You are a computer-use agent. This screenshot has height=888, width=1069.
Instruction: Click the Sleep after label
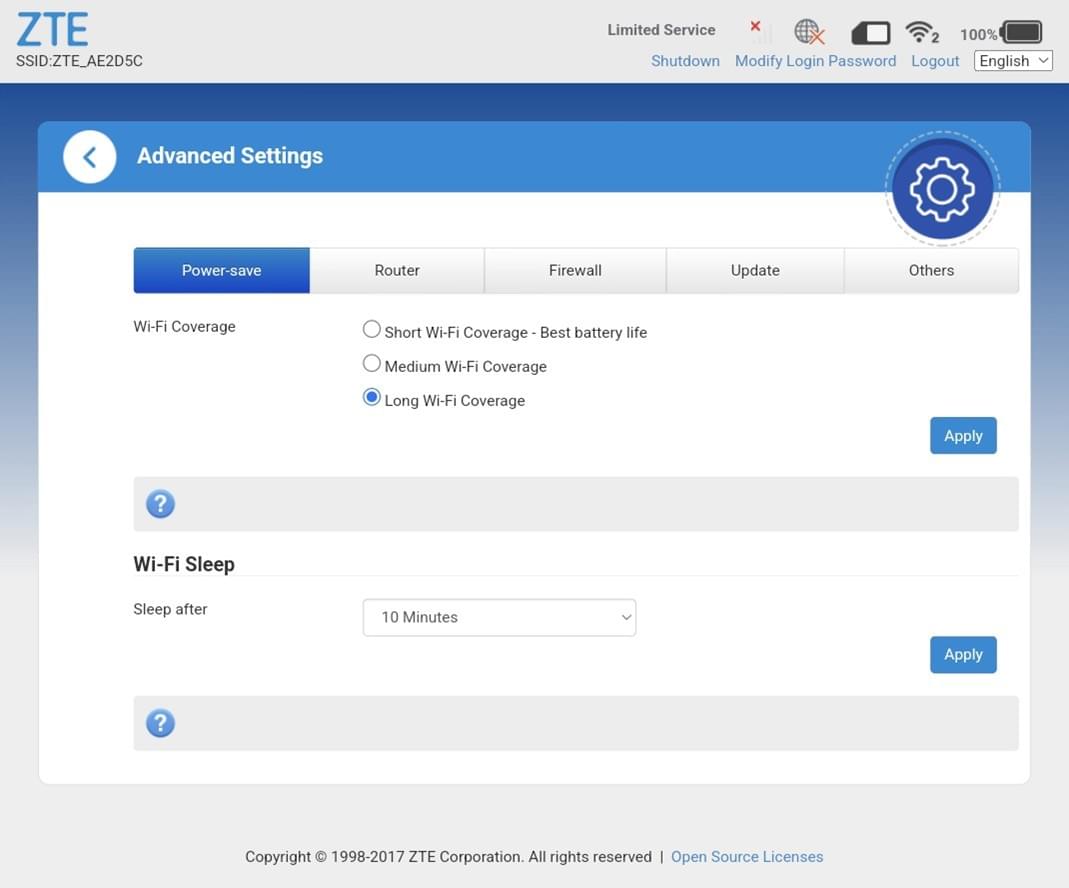click(170, 609)
